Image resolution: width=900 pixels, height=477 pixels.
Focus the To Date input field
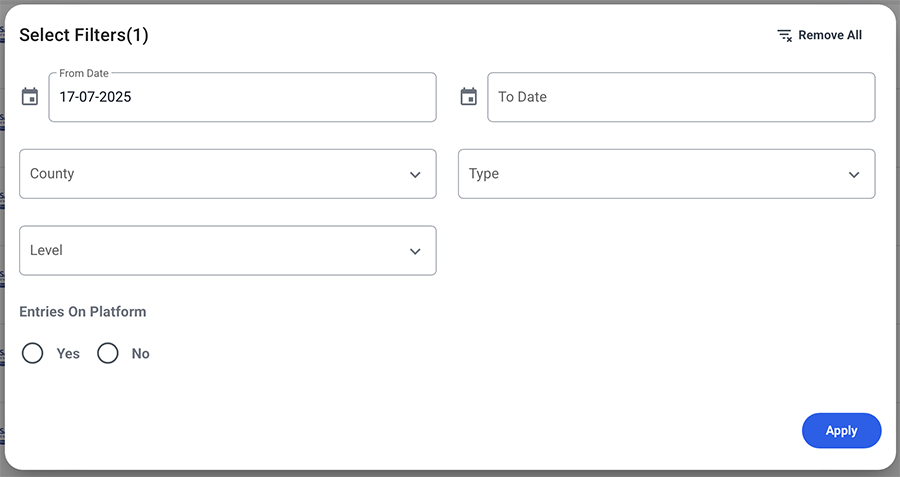(681, 97)
